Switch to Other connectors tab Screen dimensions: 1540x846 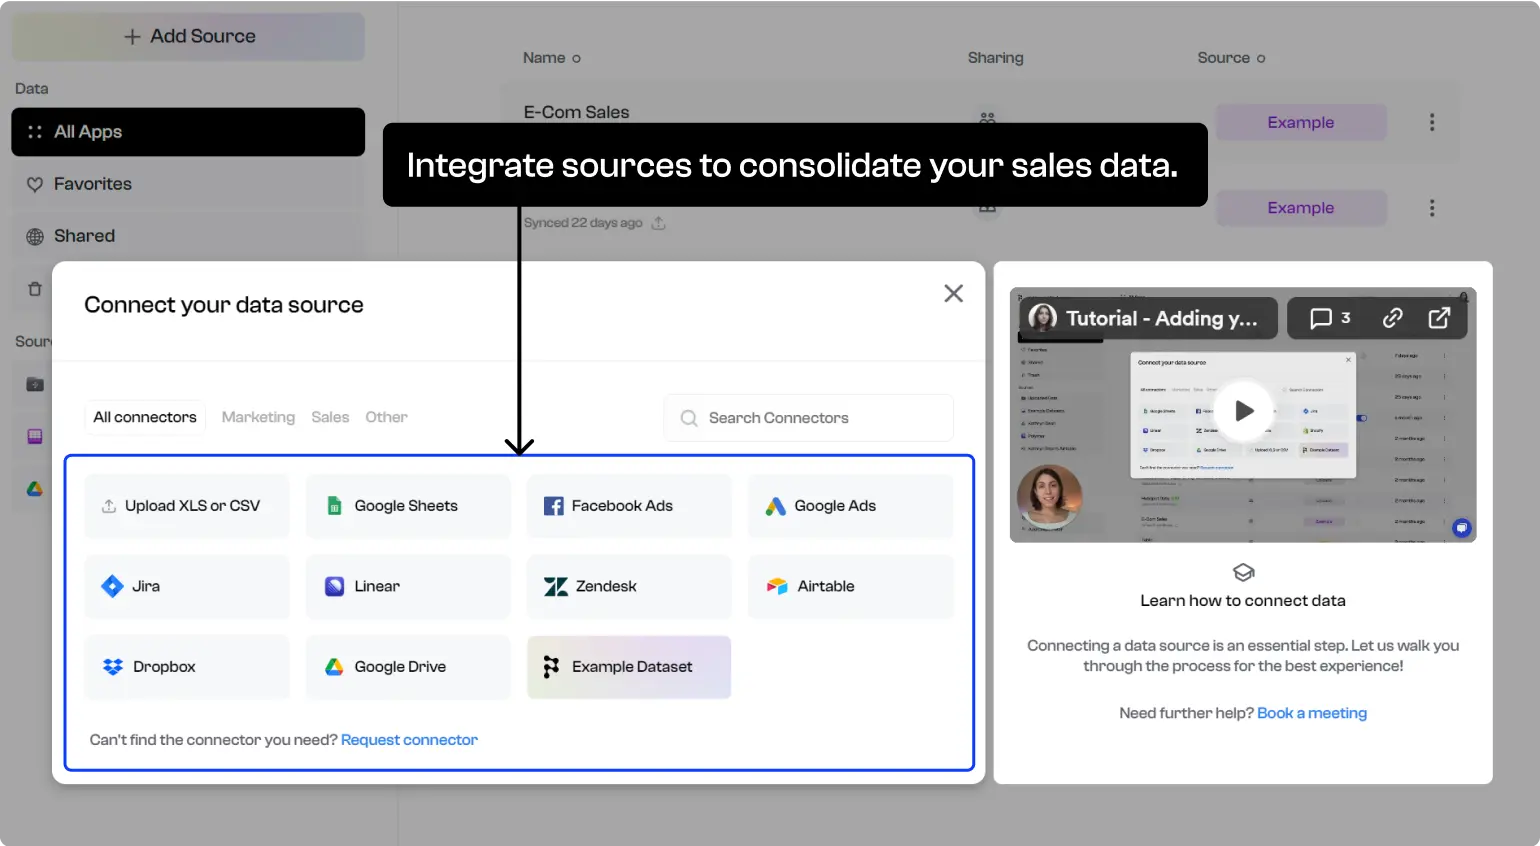[386, 417]
